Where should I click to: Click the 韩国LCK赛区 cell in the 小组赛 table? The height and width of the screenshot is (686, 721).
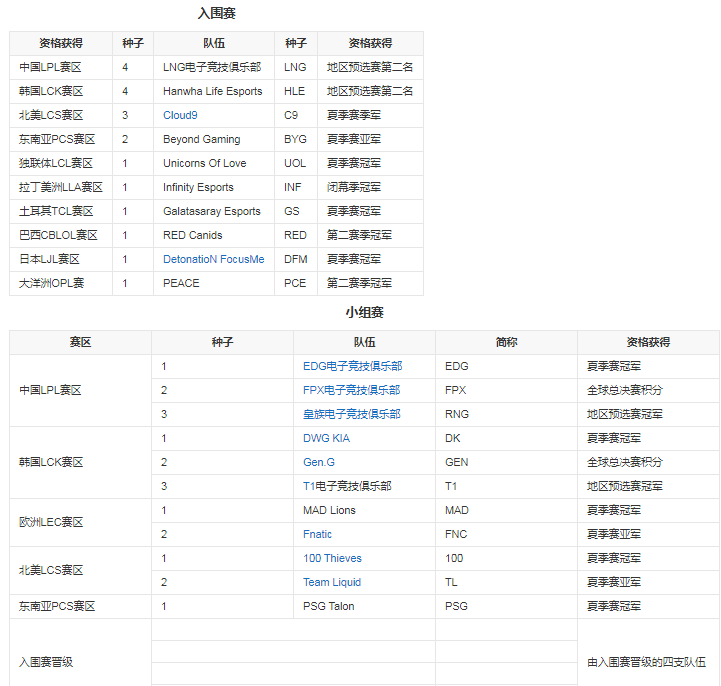80,462
